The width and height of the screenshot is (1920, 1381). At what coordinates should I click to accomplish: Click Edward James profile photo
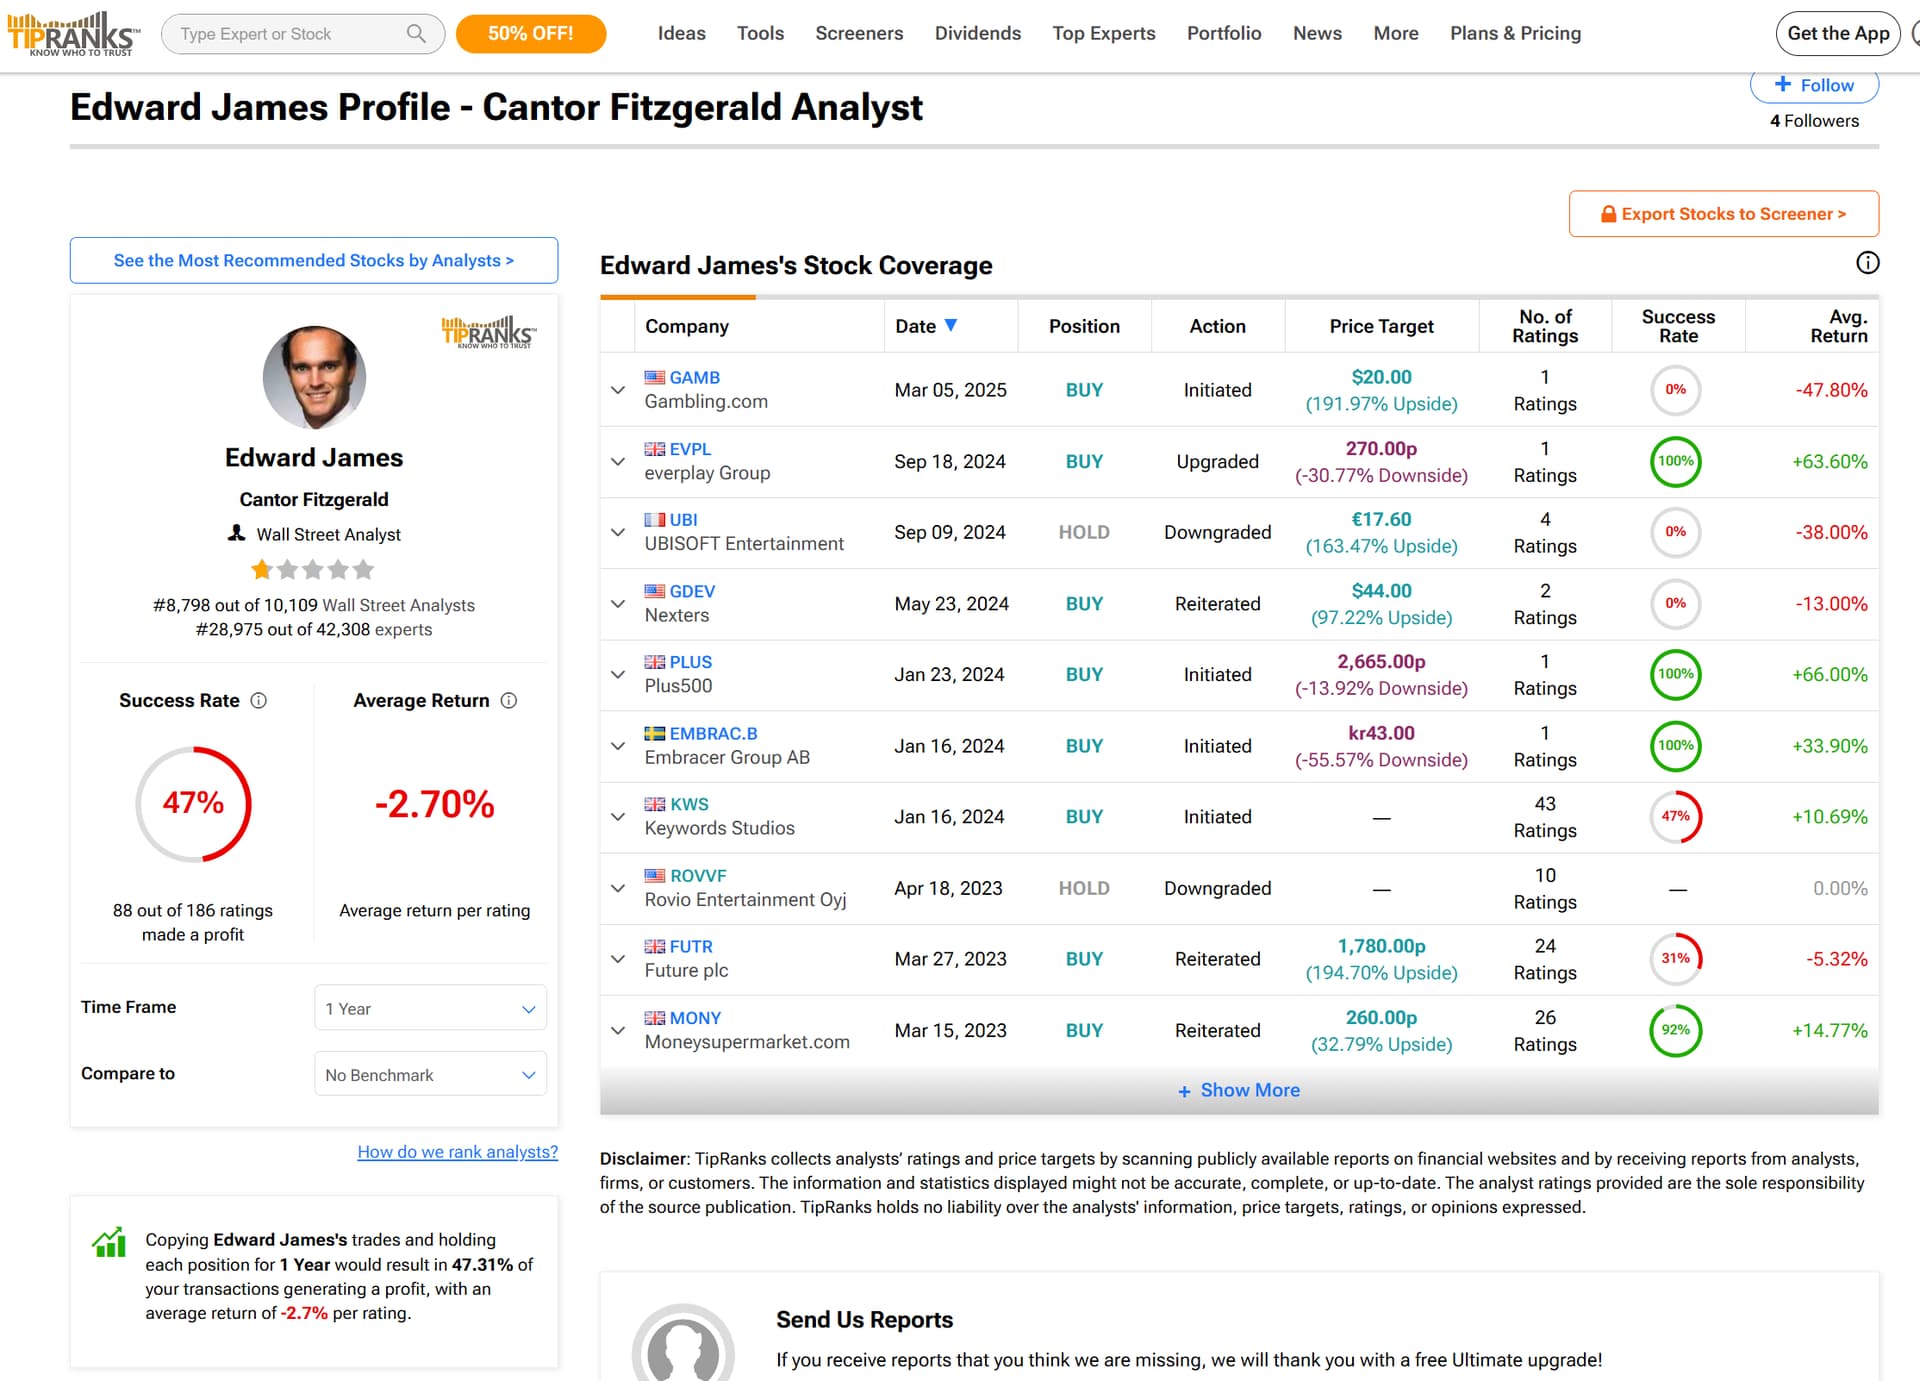[x=314, y=377]
